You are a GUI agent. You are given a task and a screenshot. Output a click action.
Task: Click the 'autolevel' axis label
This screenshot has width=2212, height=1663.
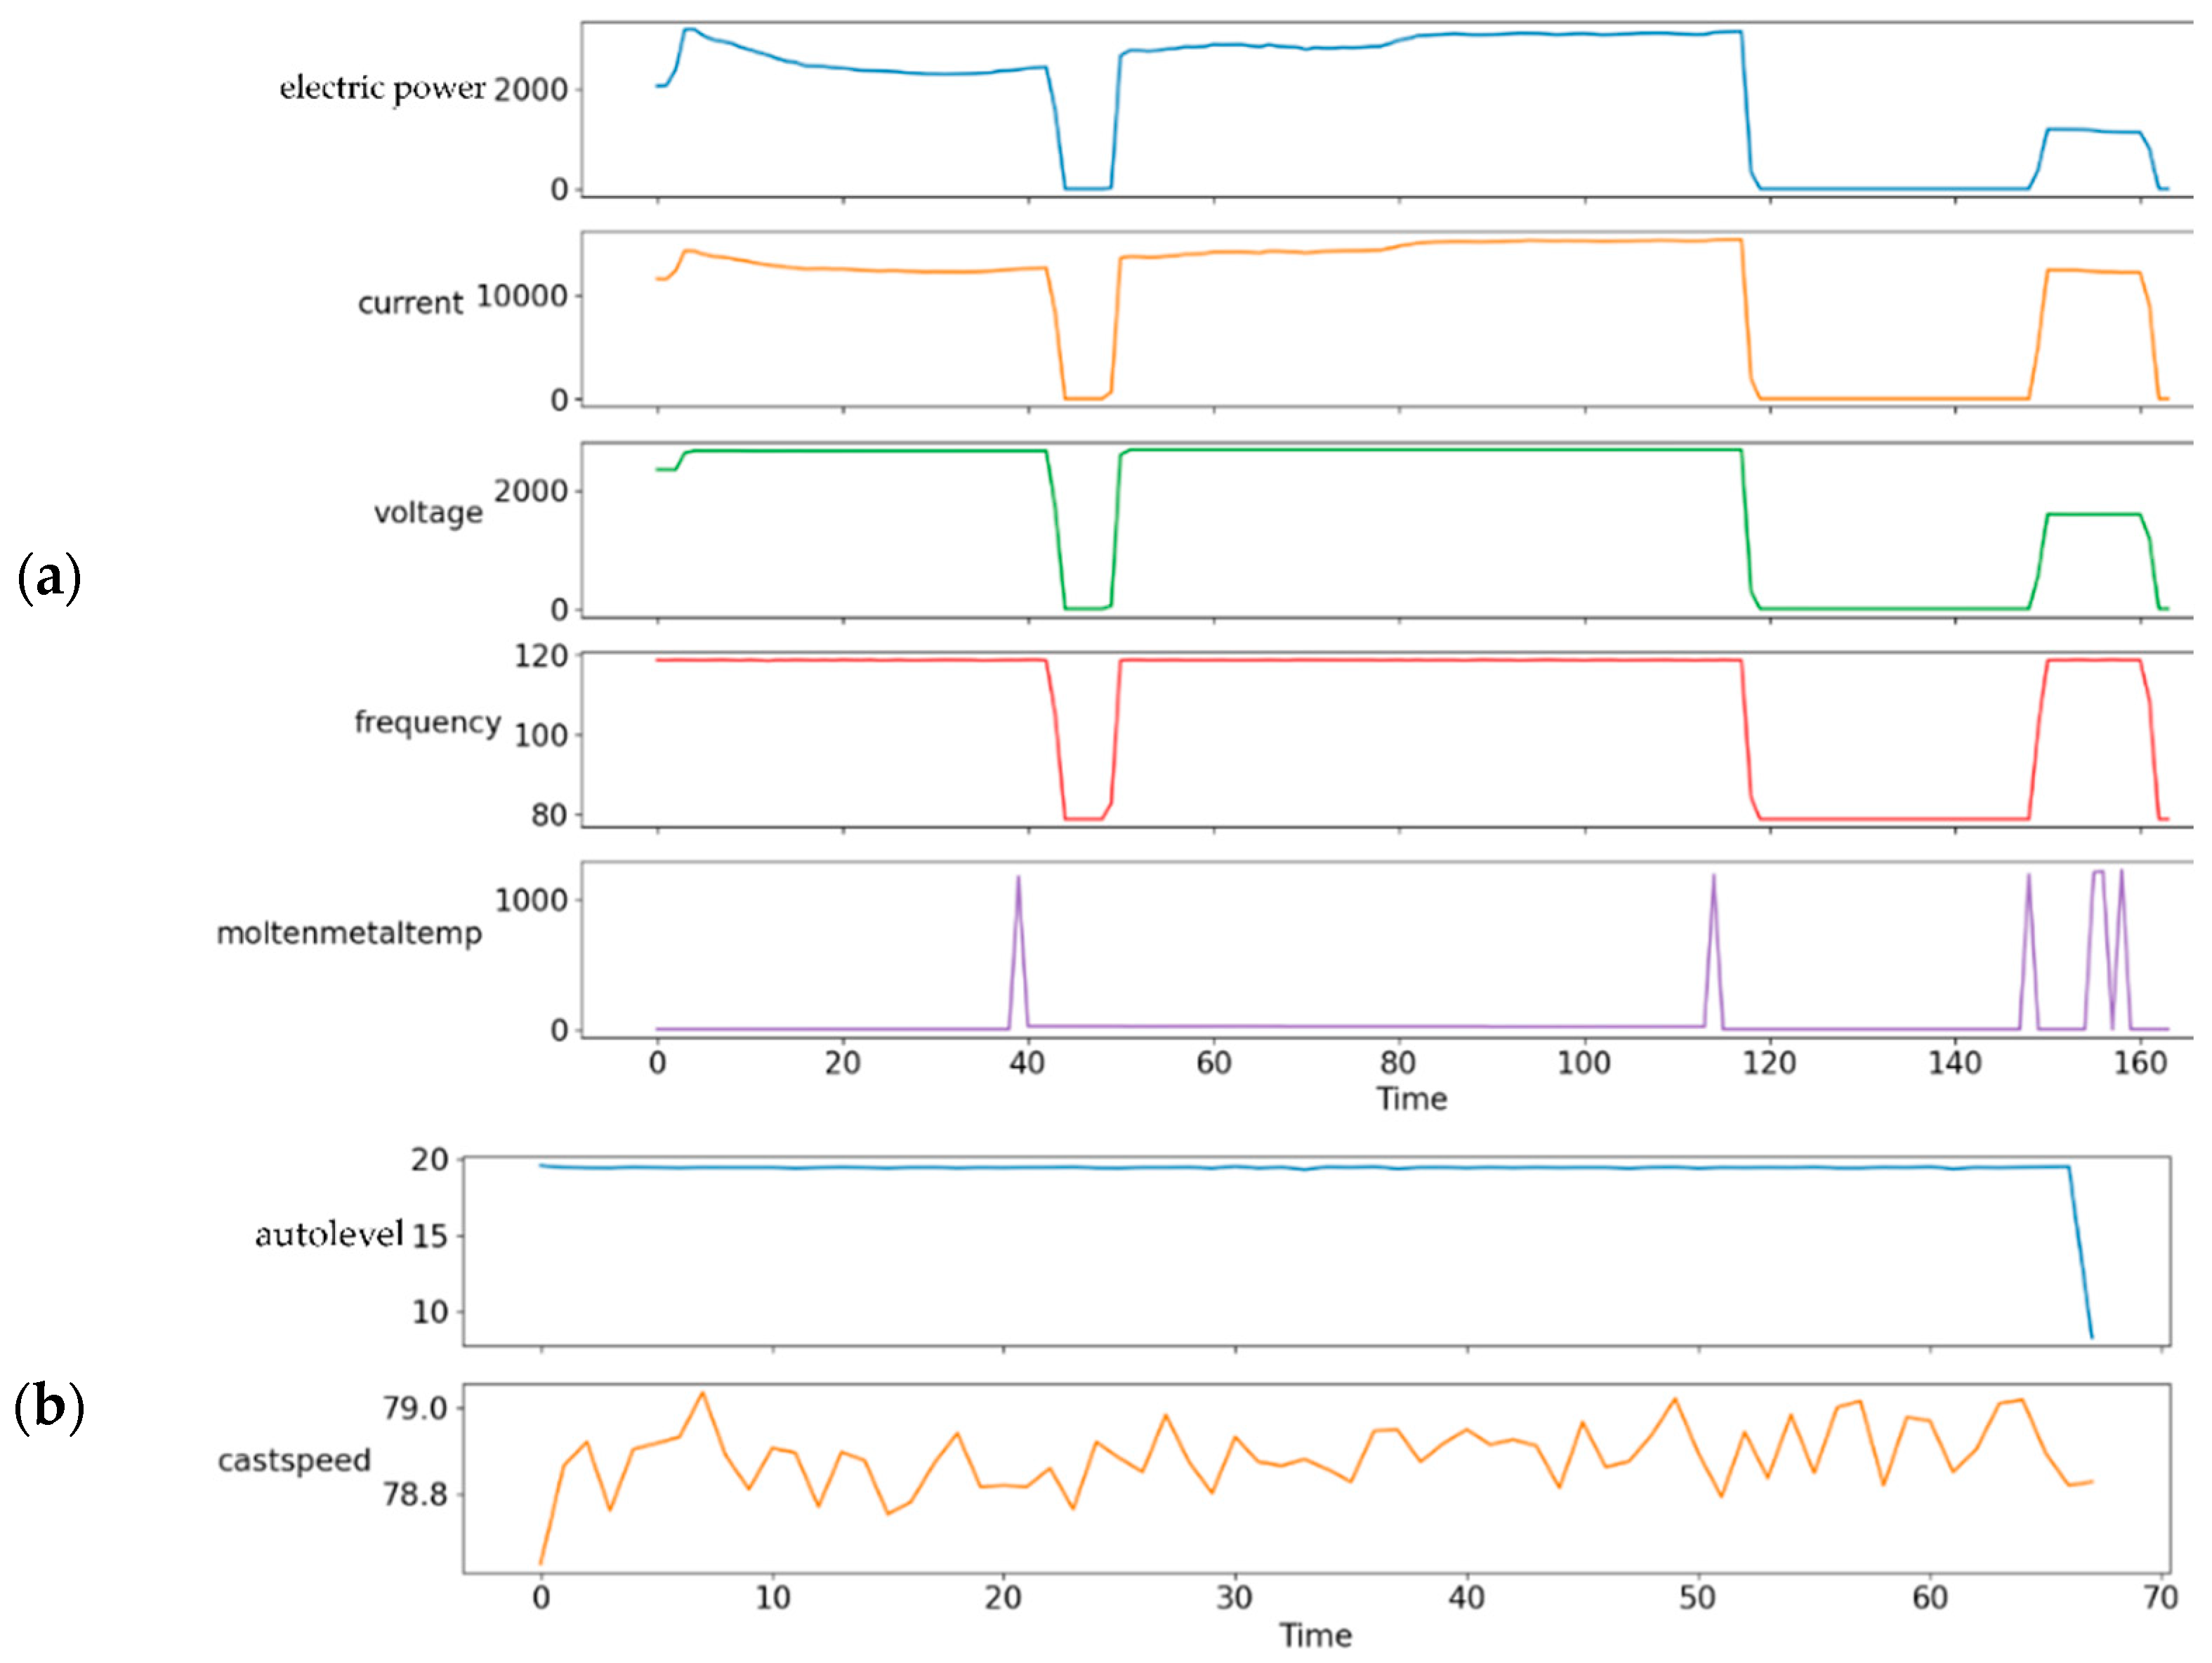tap(329, 1234)
